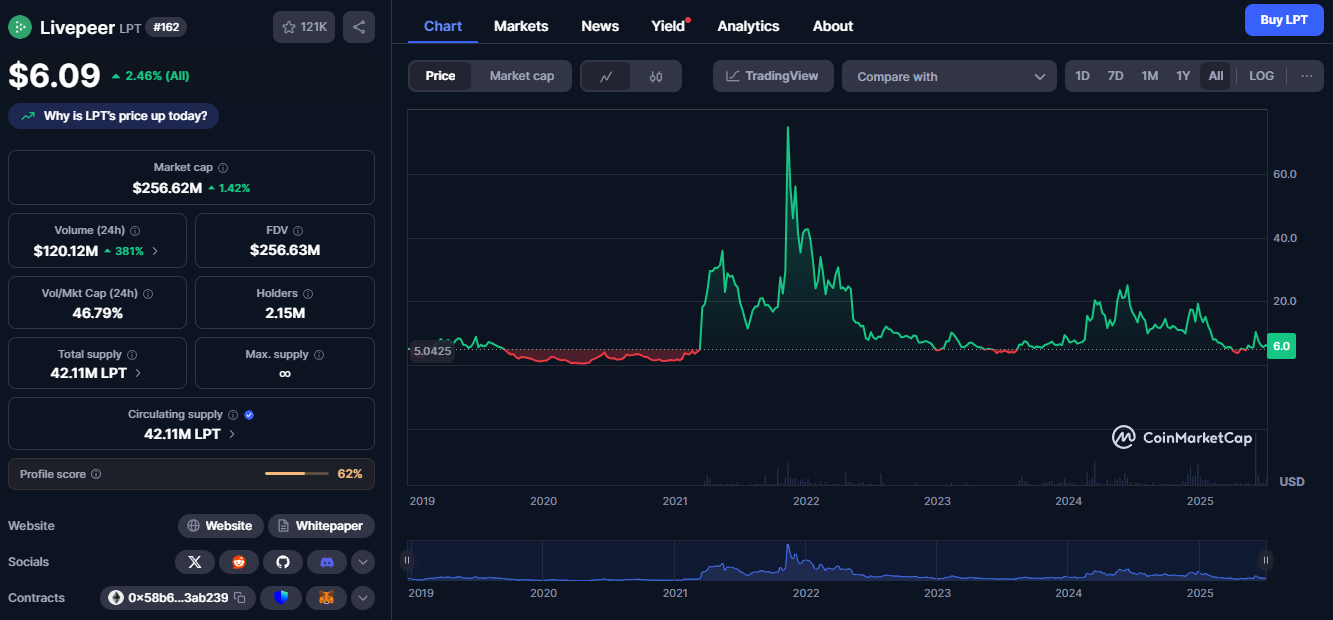Switch to the Markets tab

521,26
